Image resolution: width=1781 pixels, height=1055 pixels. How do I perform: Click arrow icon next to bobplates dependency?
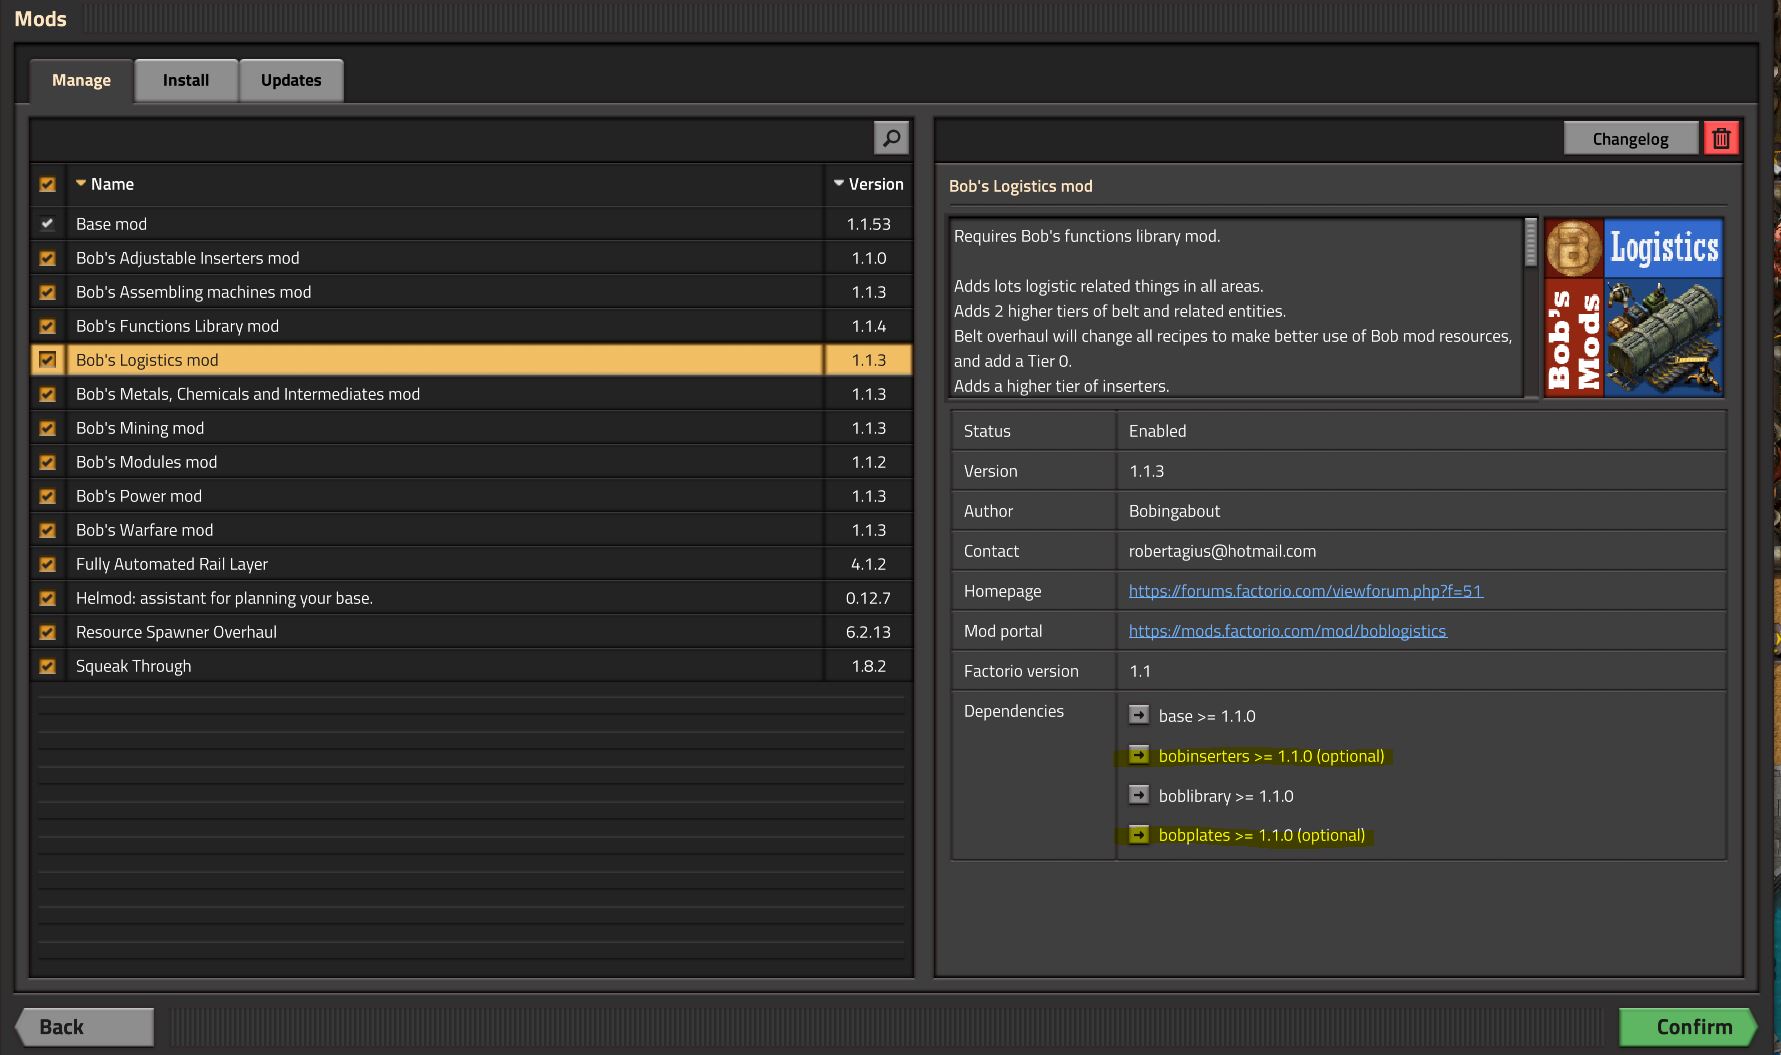click(1139, 834)
